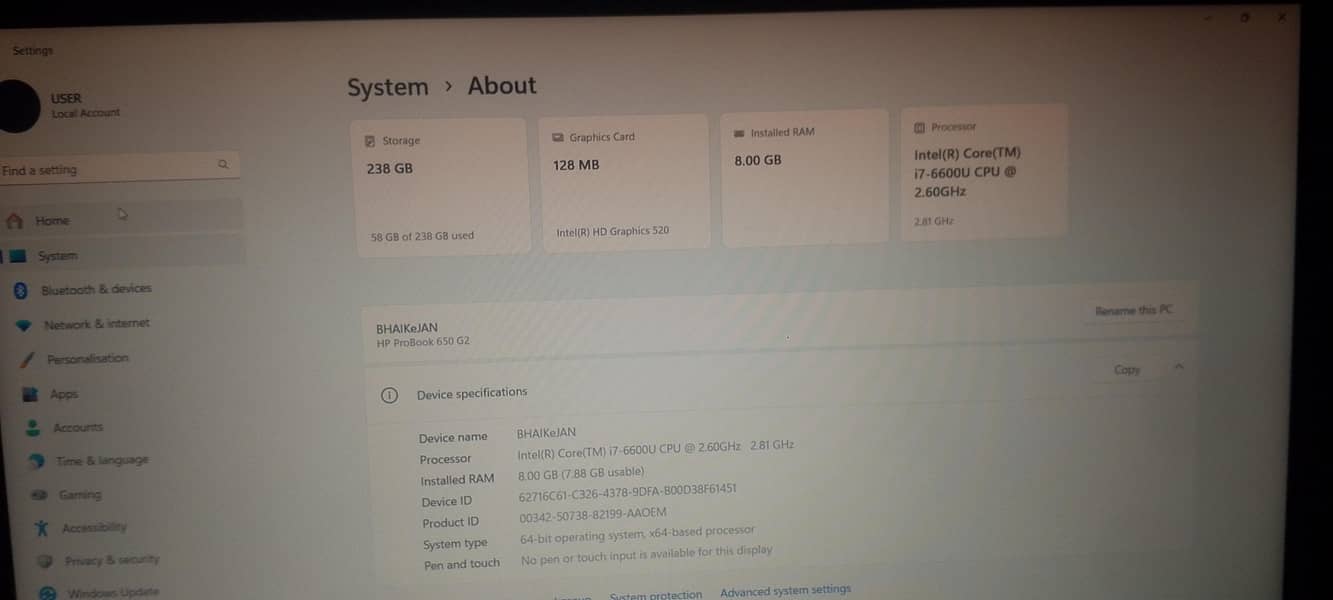The height and width of the screenshot is (600, 1333).
Task: Click the 58 GB of 238 GB used text
Action: 422,236
